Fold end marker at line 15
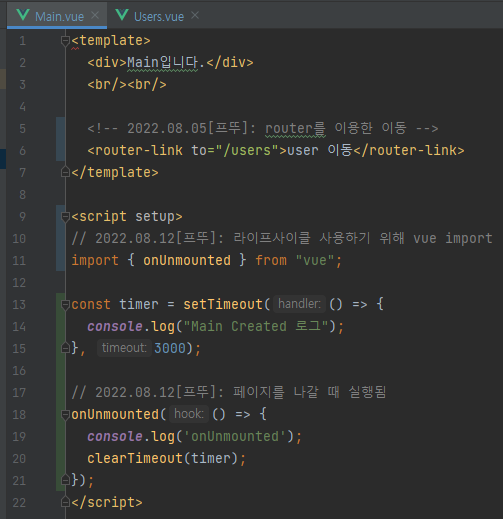503x519 pixels. pos(65,348)
